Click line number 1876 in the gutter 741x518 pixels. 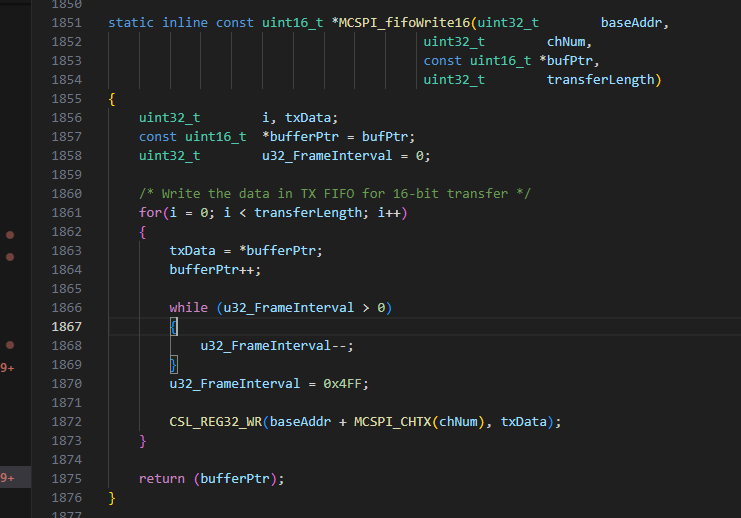tap(67, 498)
